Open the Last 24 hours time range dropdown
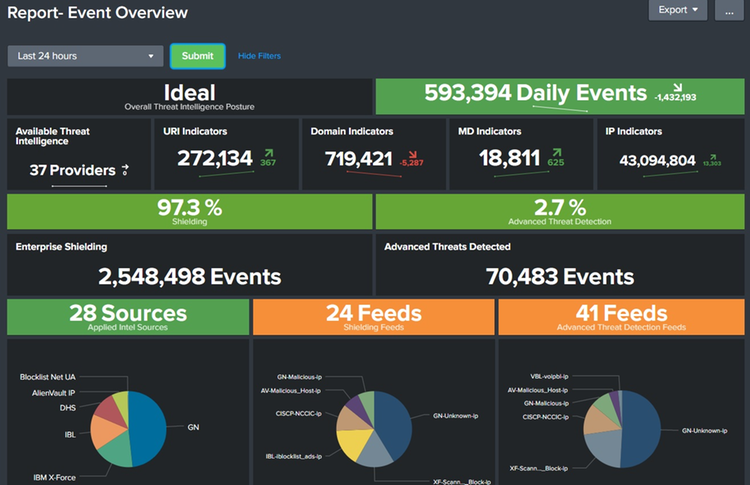 84,56
